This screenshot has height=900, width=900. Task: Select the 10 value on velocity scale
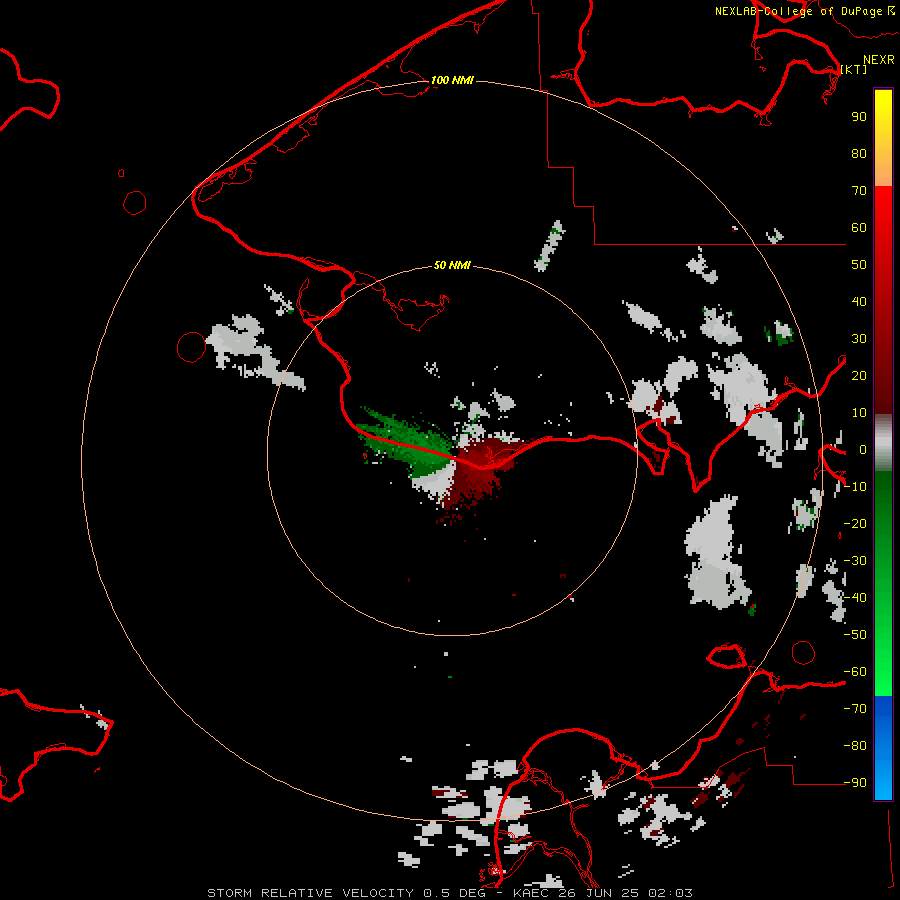click(x=859, y=413)
